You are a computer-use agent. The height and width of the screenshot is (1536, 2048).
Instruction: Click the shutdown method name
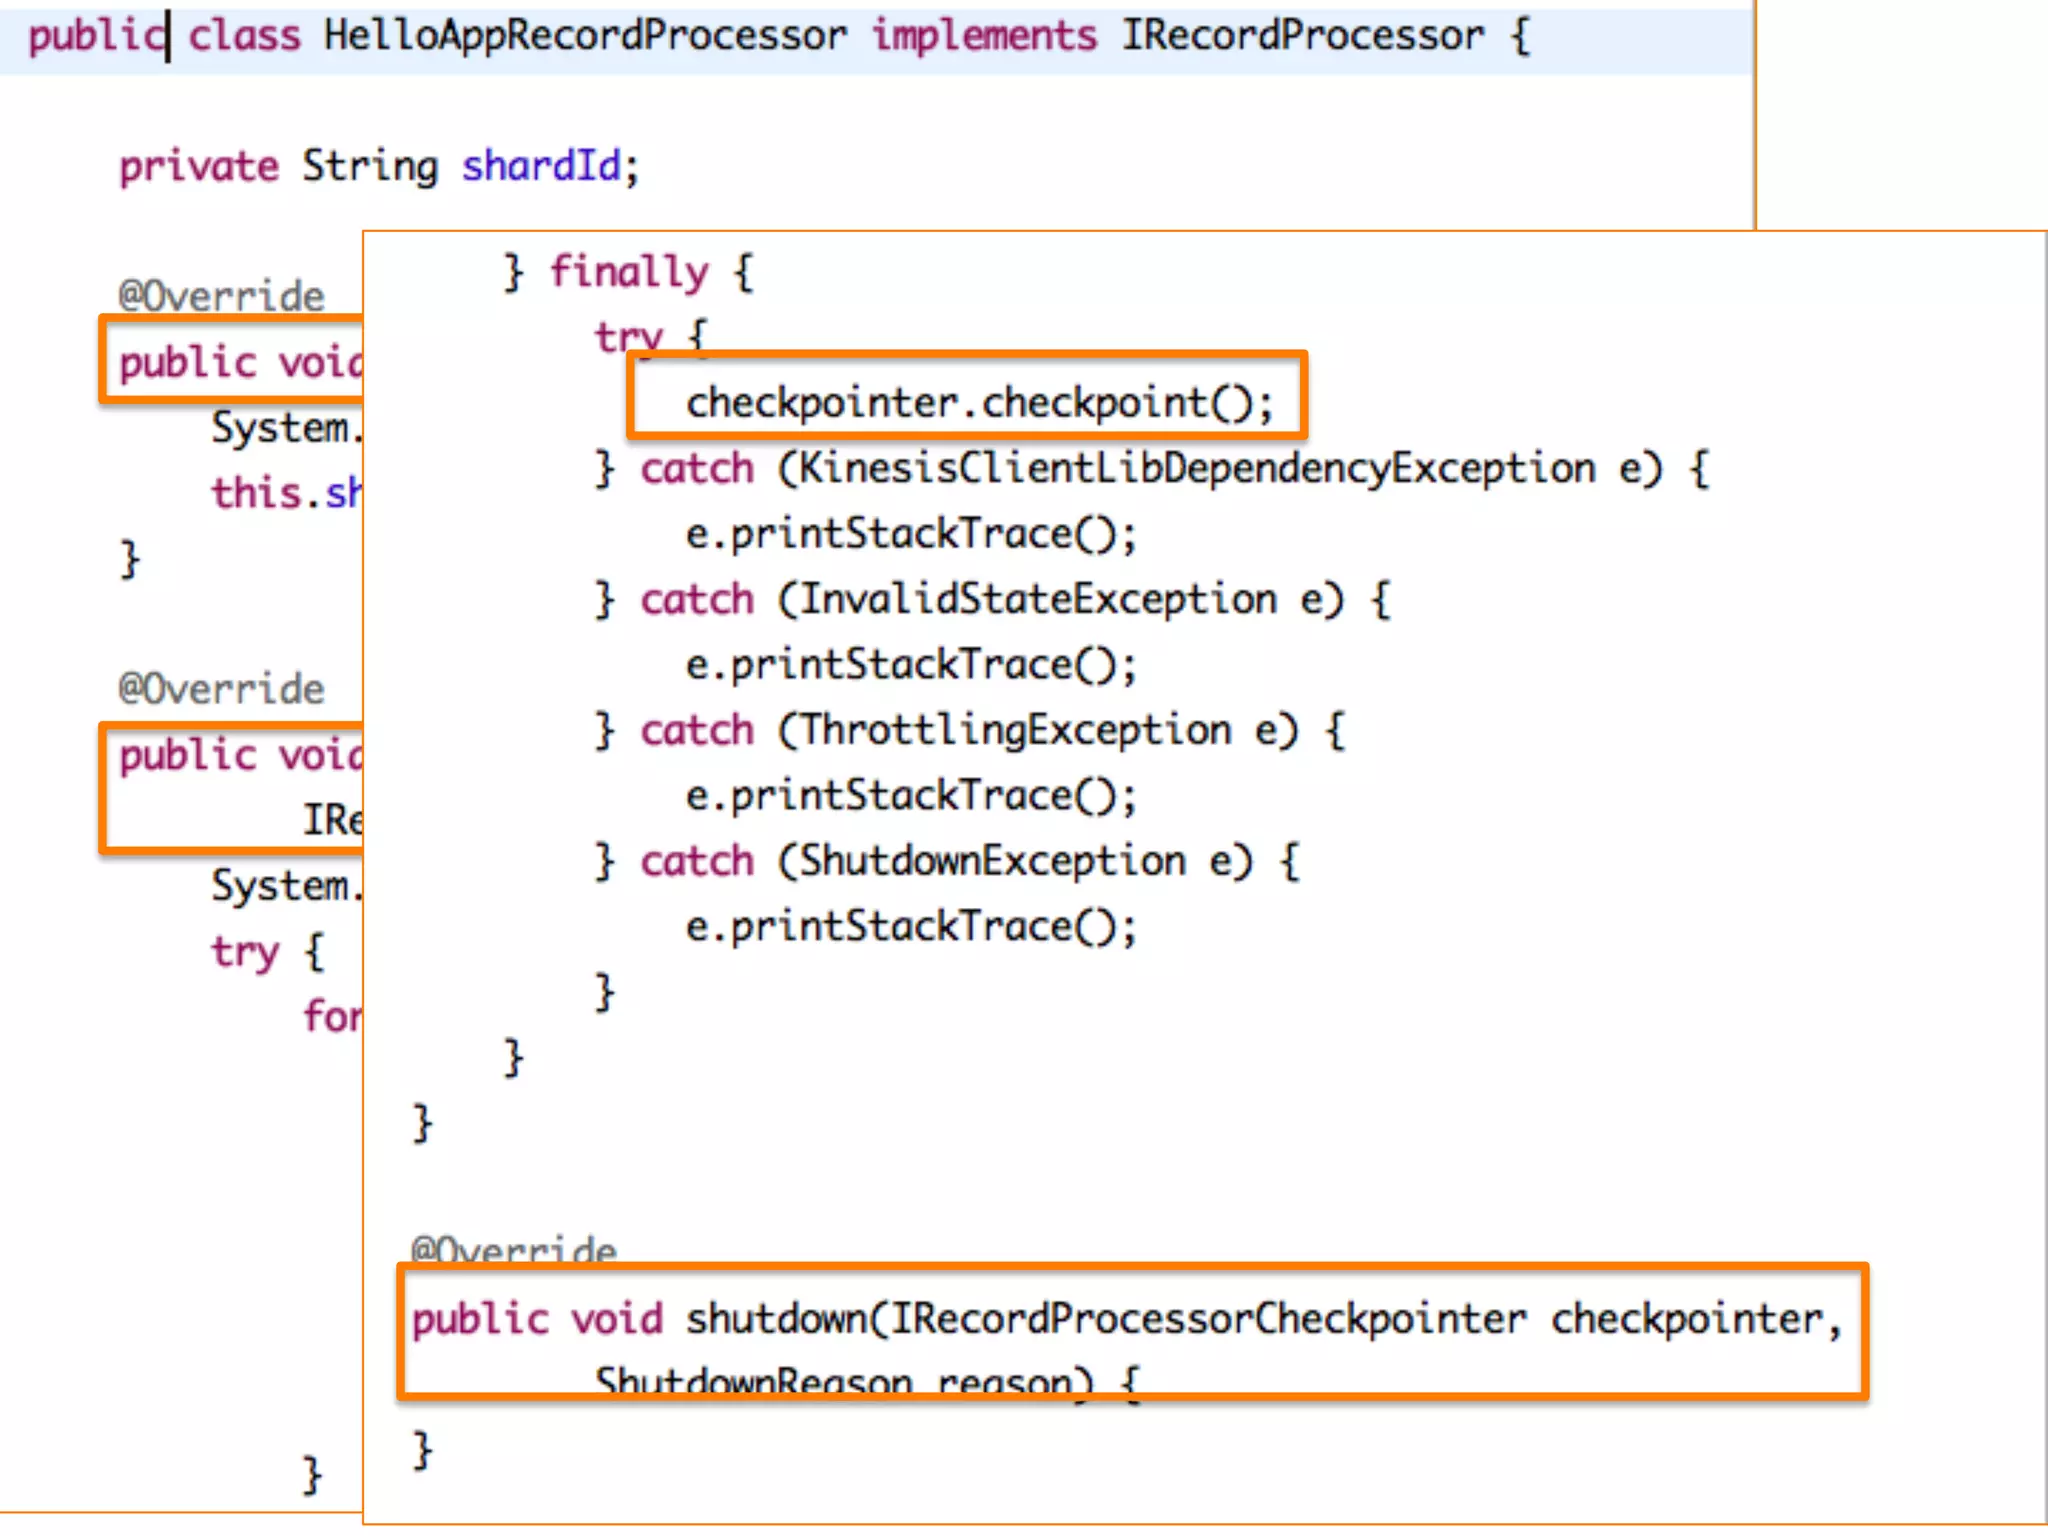(776, 1319)
